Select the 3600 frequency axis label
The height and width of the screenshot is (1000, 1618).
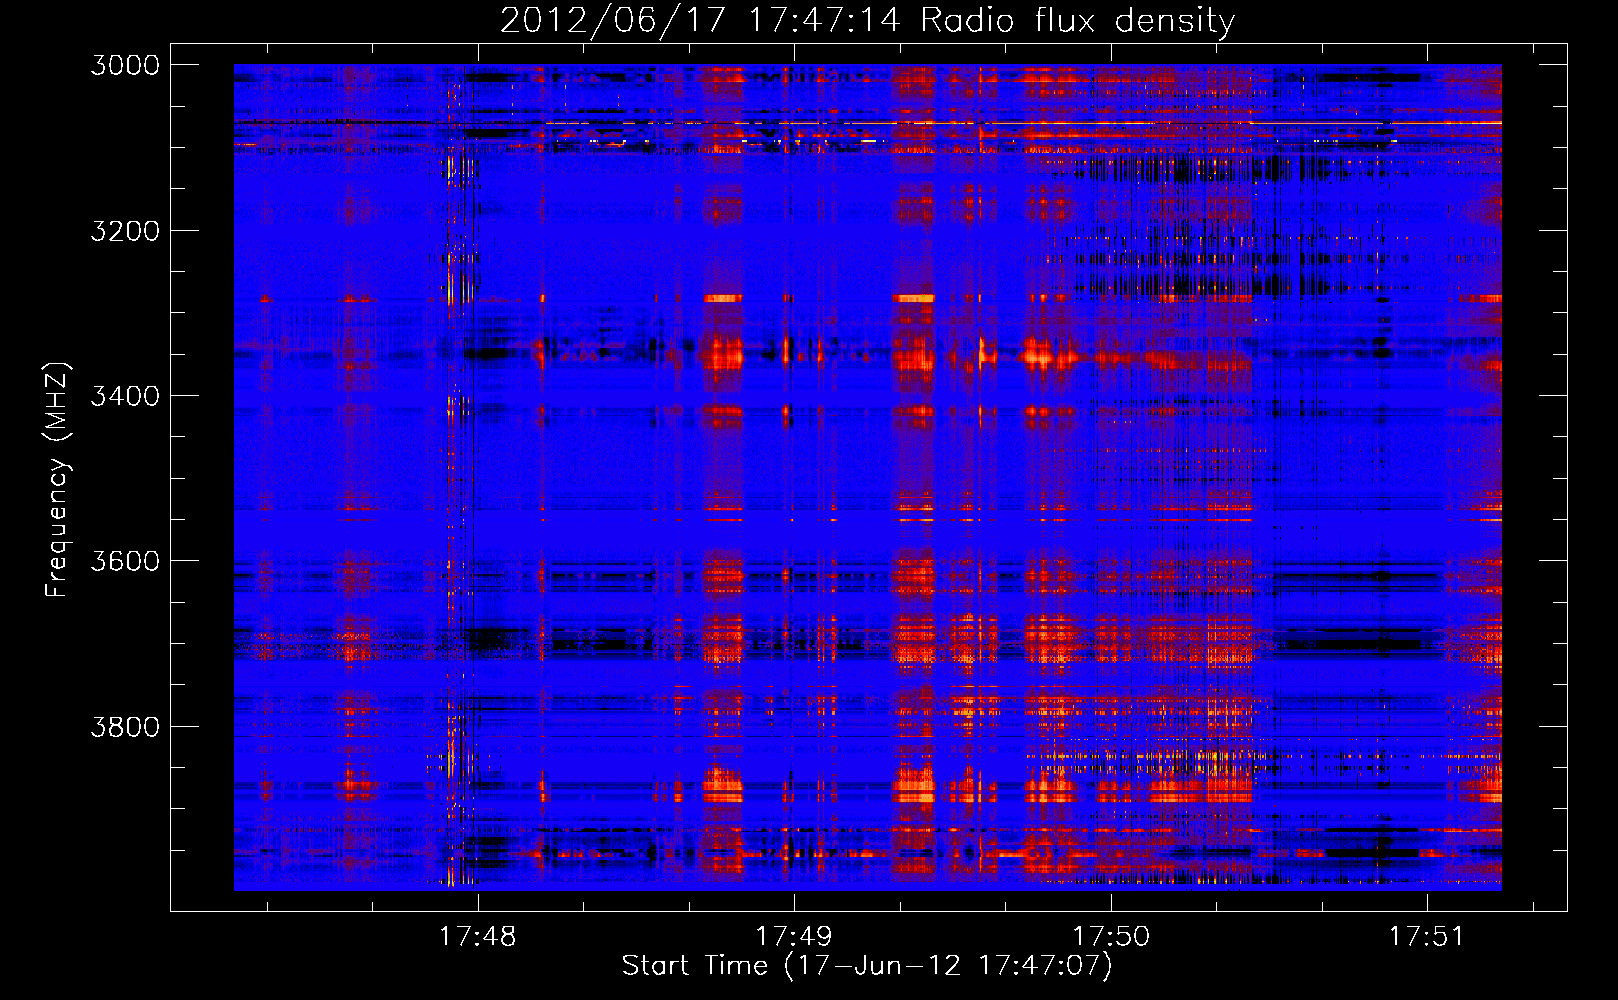point(125,561)
